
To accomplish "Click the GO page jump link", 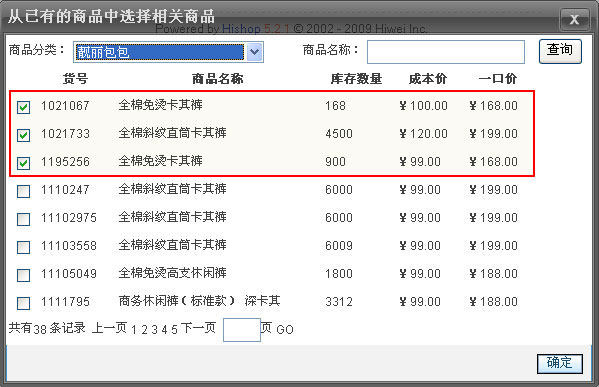I will (x=285, y=330).
